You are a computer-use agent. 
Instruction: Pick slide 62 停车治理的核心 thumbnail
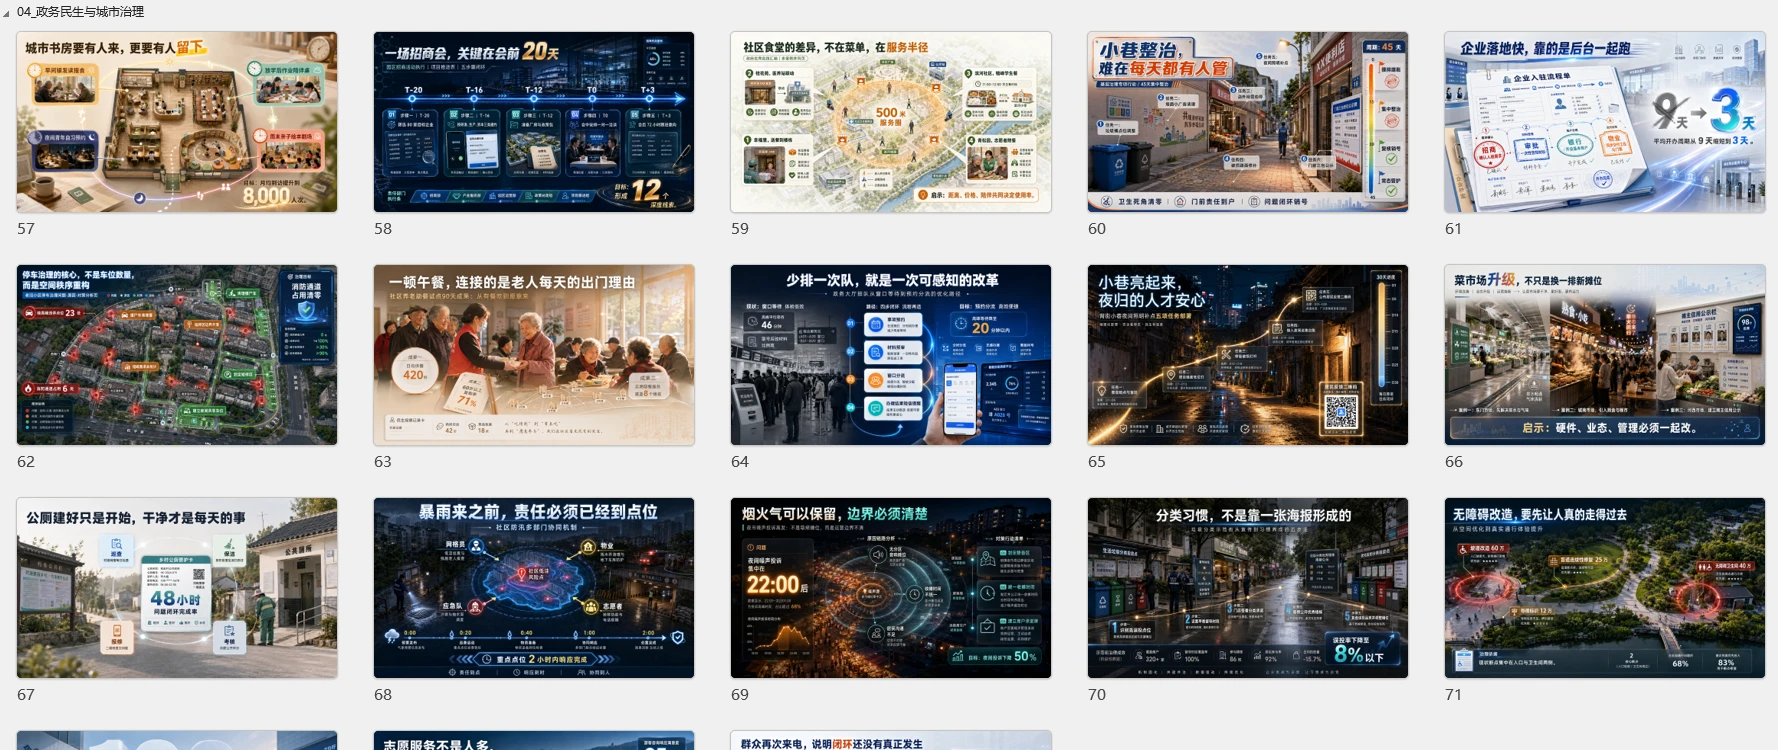click(x=177, y=355)
